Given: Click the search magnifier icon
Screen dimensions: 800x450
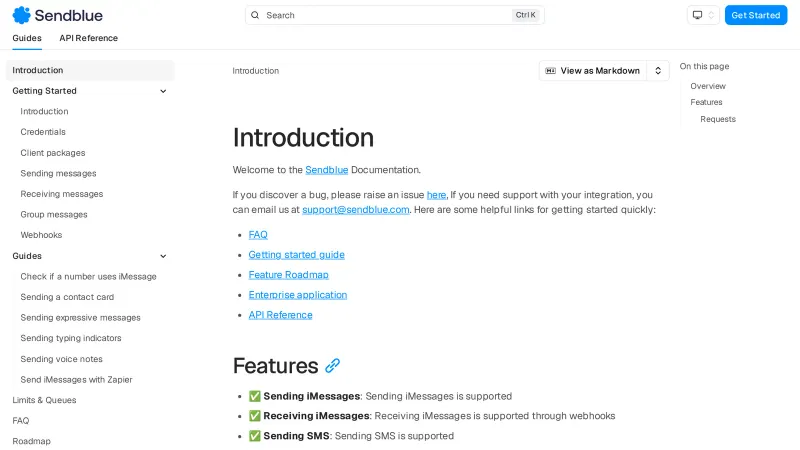Looking at the screenshot, I should coord(255,15).
